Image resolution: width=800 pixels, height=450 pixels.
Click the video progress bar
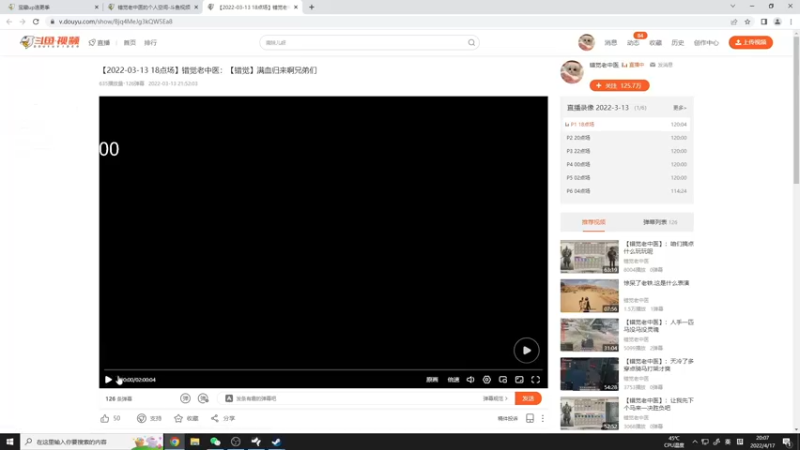[x=323, y=369]
